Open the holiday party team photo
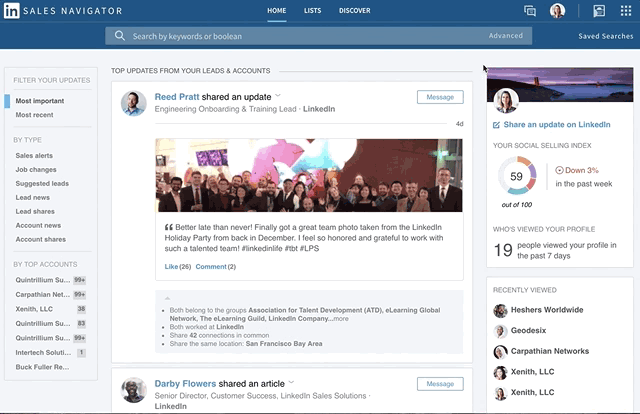 309,175
